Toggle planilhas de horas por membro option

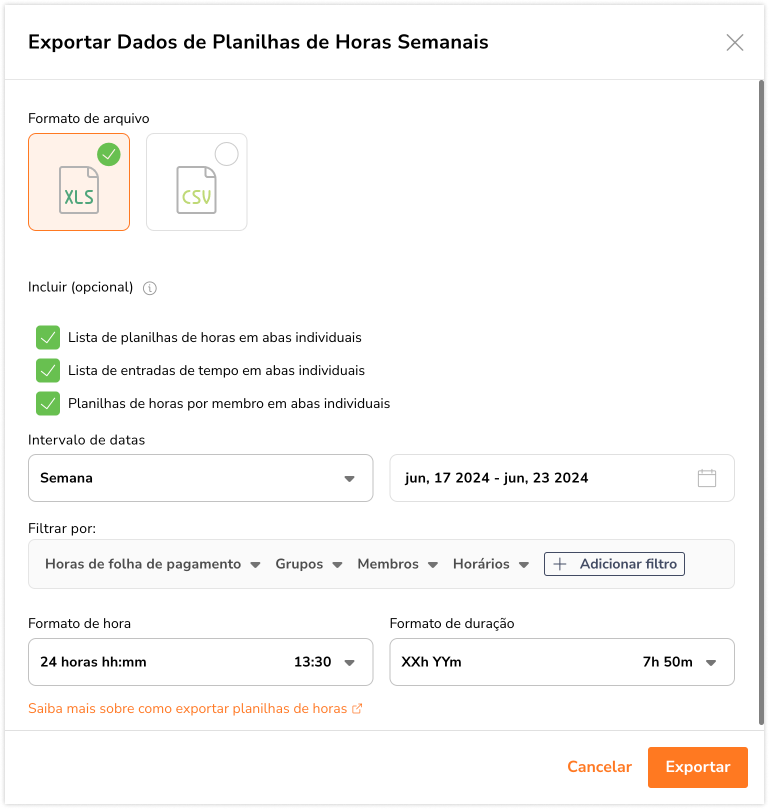[x=48, y=403]
